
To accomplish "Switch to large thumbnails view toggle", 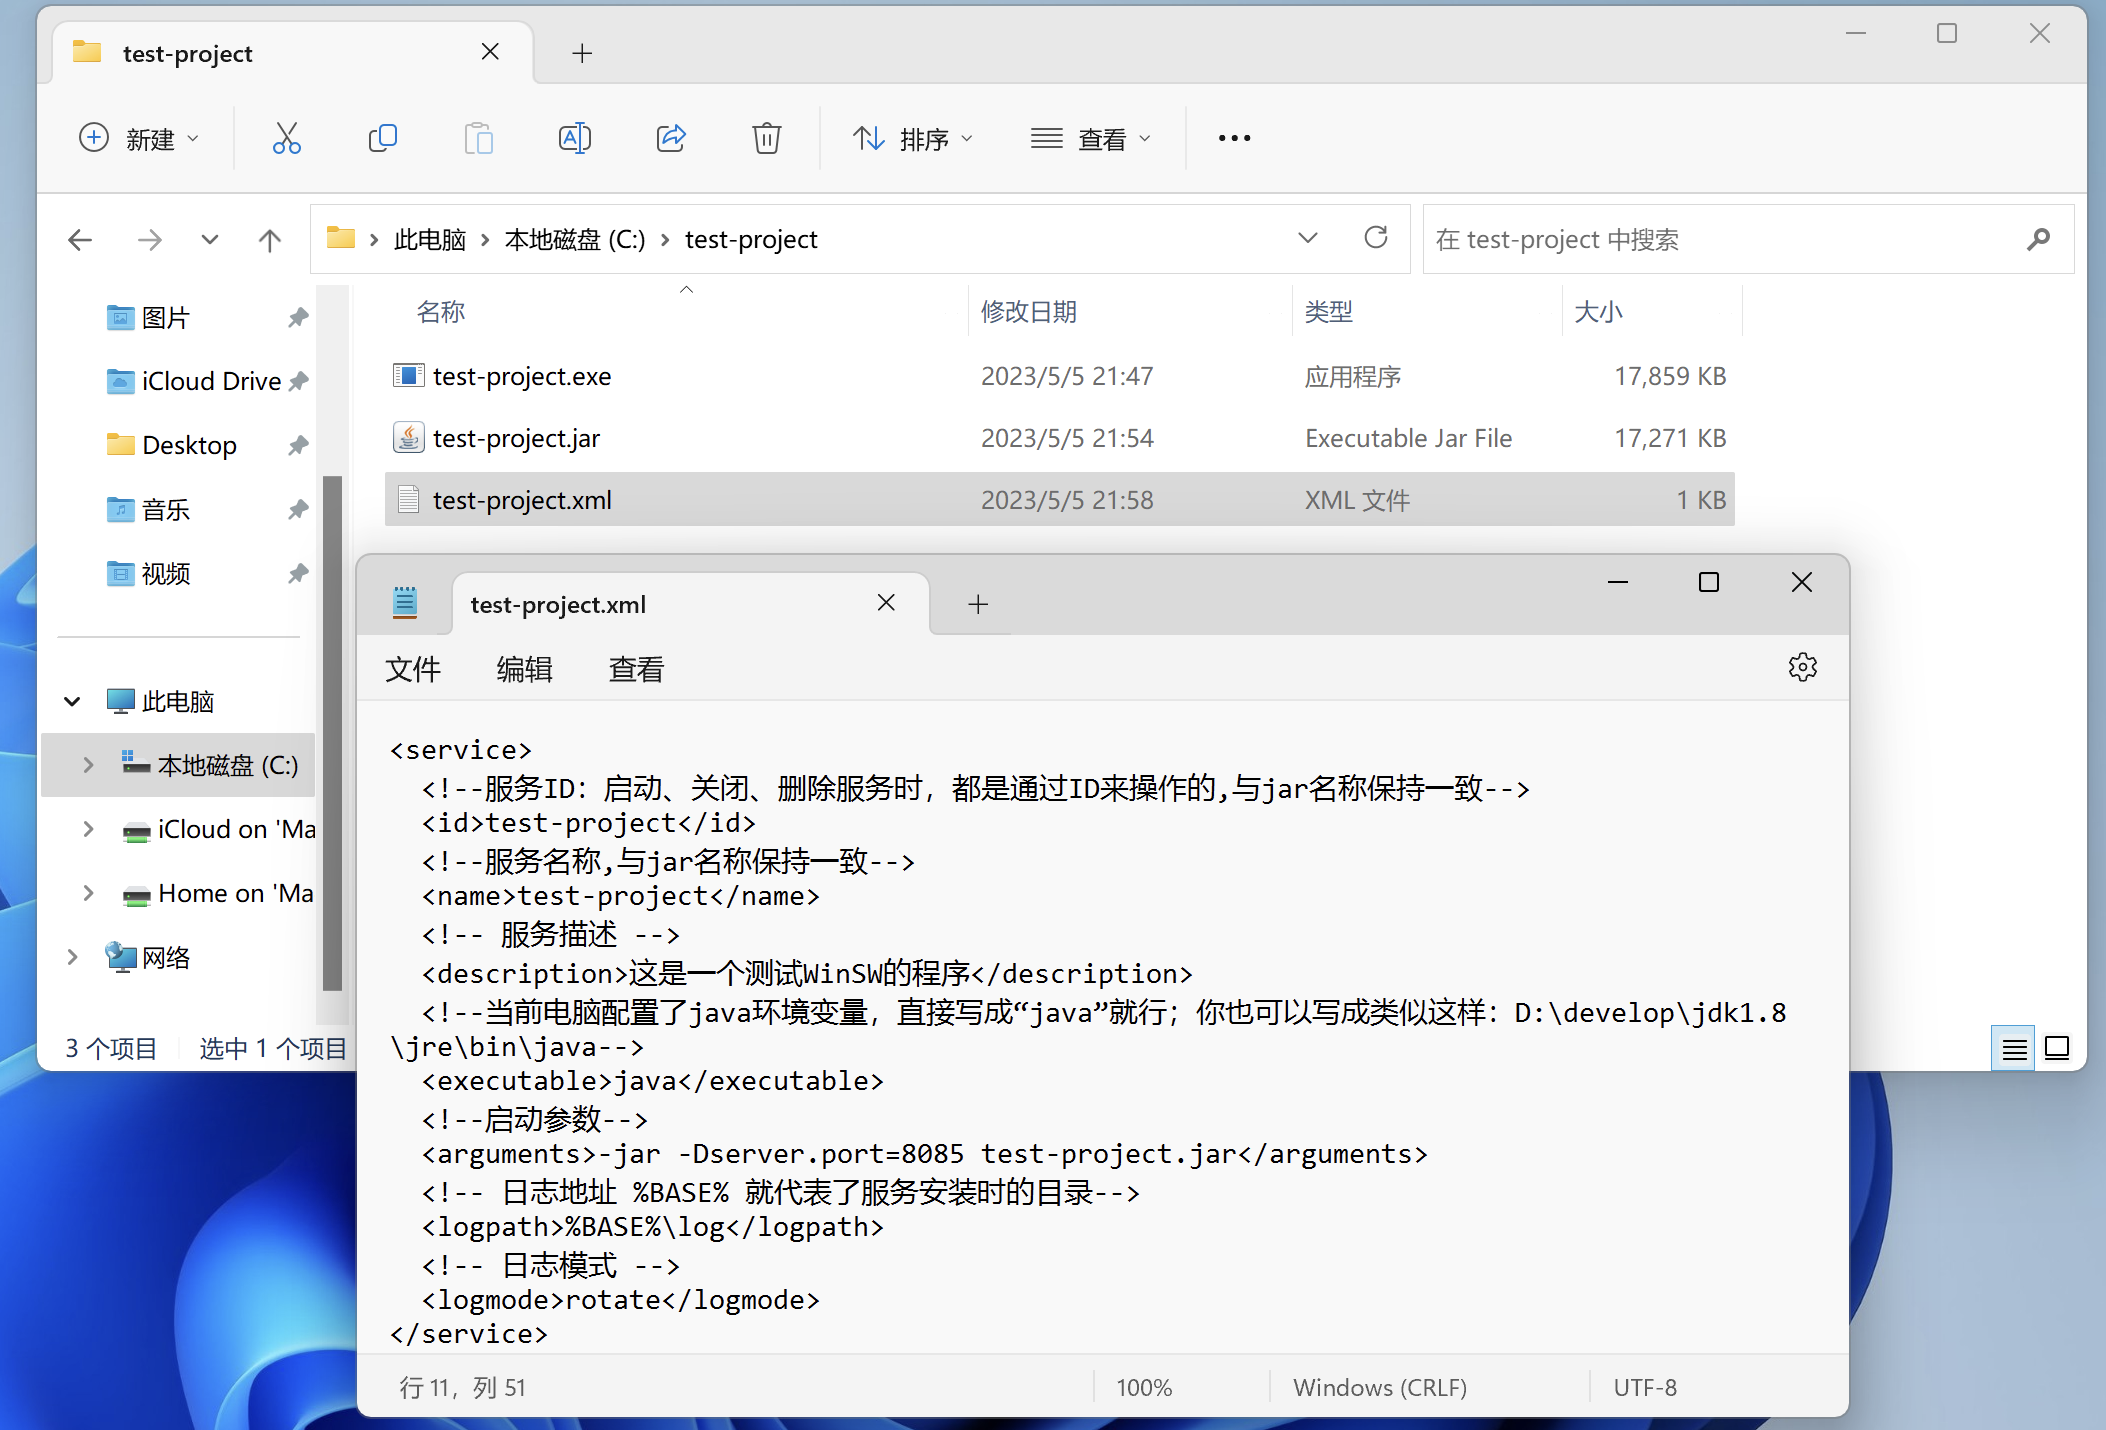I will click(x=2057, y=1048).
